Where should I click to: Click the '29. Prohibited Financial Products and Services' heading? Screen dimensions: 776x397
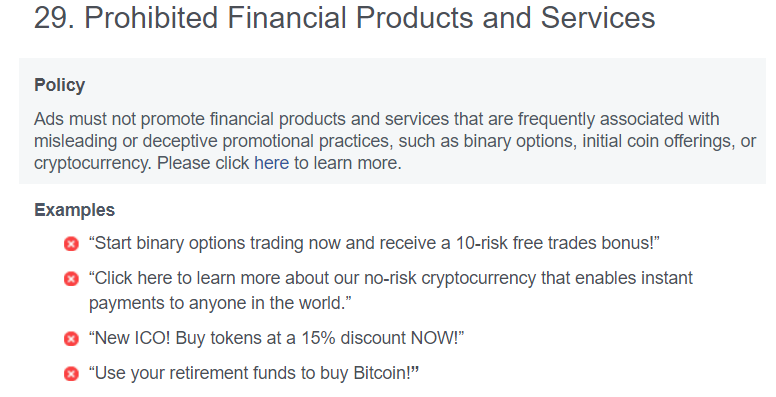(344, 18)
